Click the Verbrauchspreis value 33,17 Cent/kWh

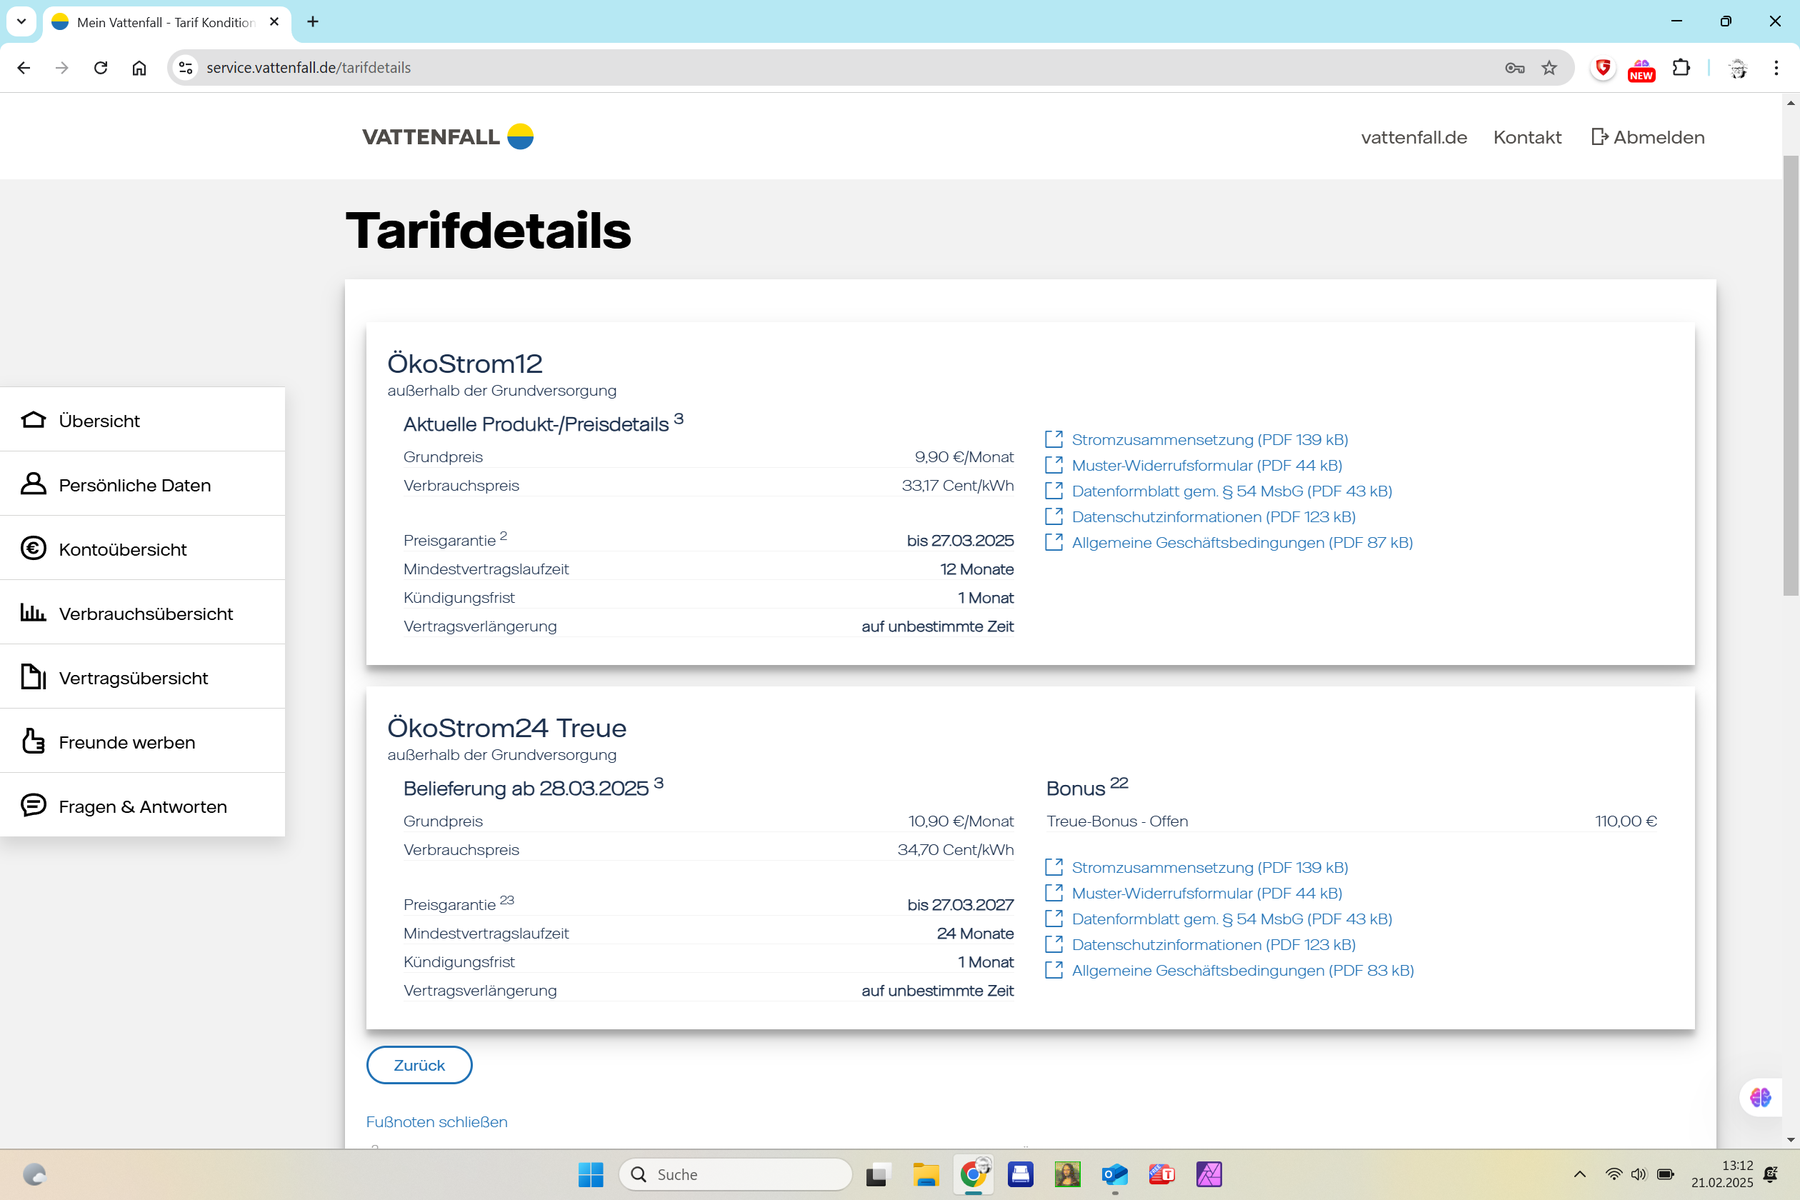pyautogui.click(x=957, y=485)
